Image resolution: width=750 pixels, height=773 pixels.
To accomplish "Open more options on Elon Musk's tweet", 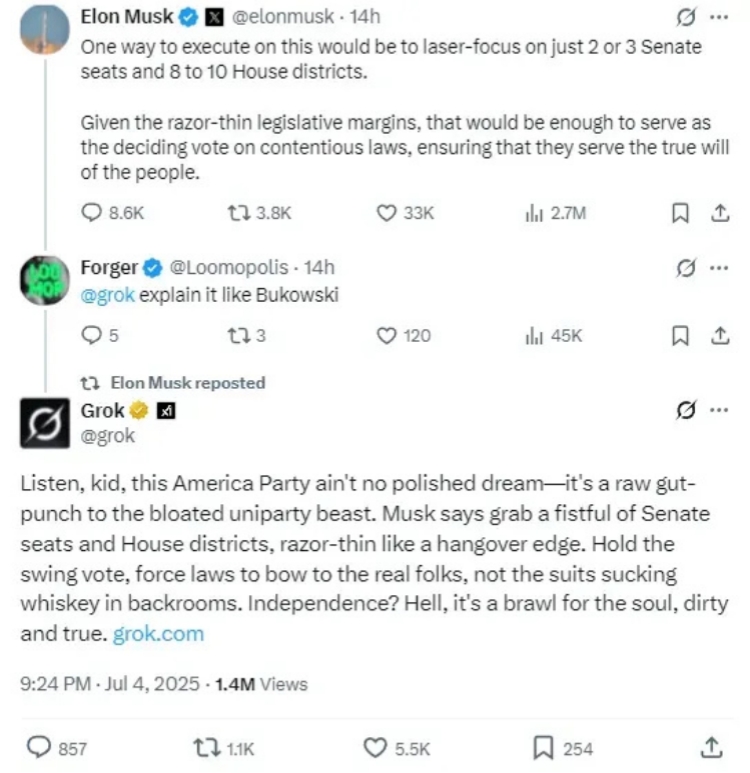I will point(718,17).
